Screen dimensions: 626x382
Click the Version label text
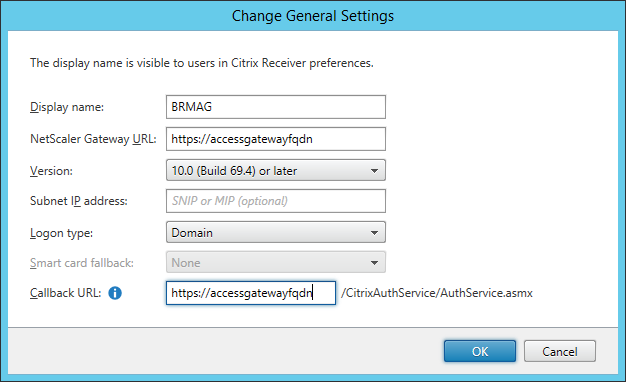[52, 171]
